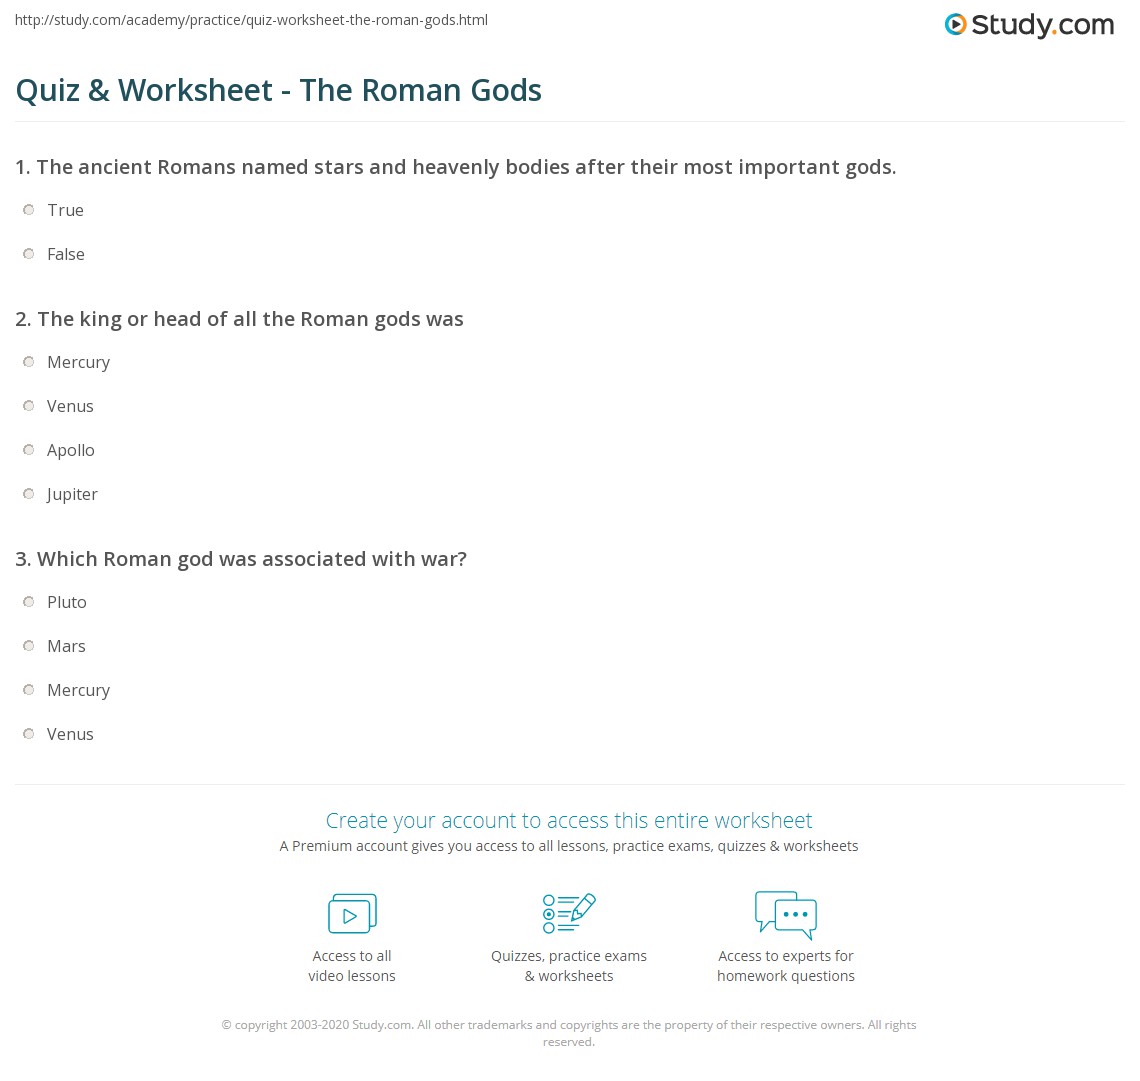This screenshot has height=1081, width=1140.
Task: Select False for question 1
Action: pyautogui.click(x=29, y=254)
